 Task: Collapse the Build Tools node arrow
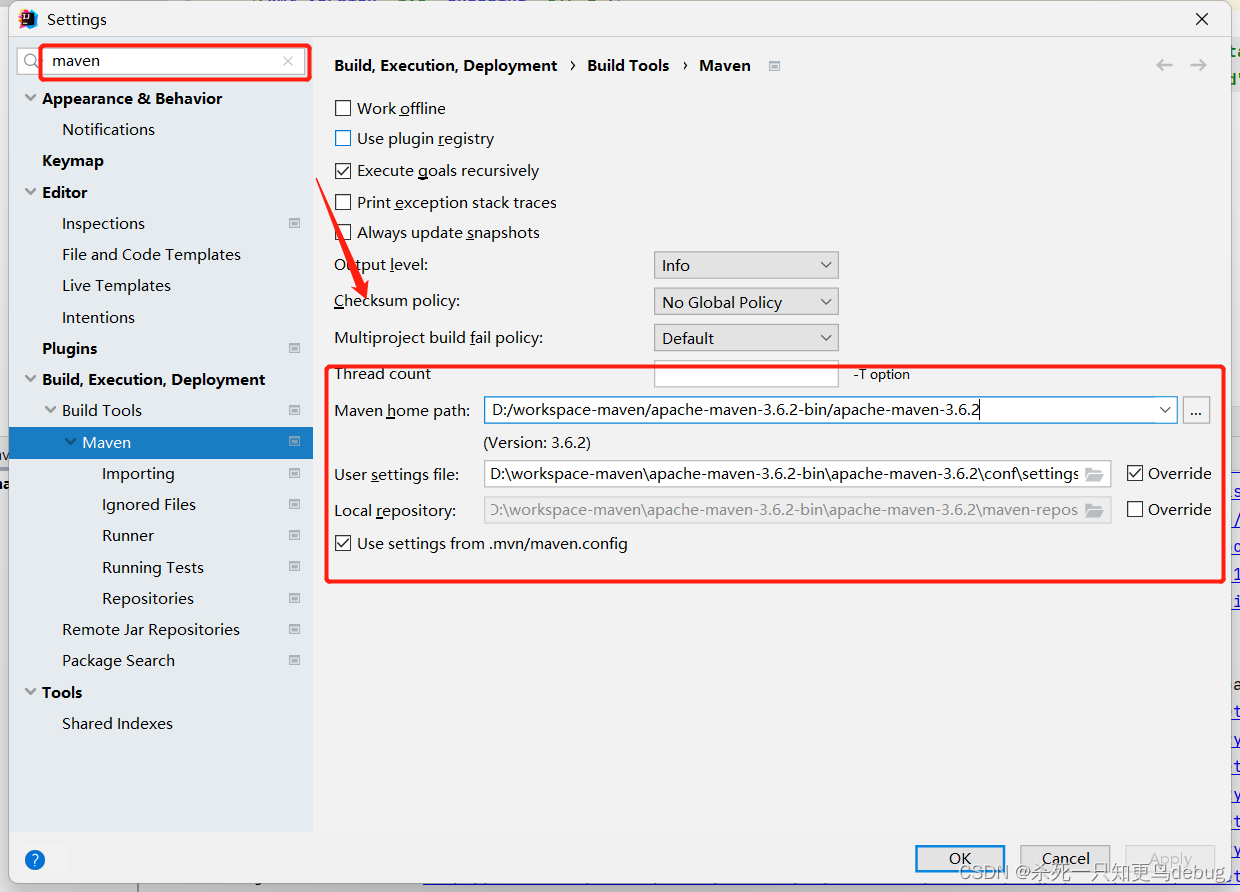point(51,410)
